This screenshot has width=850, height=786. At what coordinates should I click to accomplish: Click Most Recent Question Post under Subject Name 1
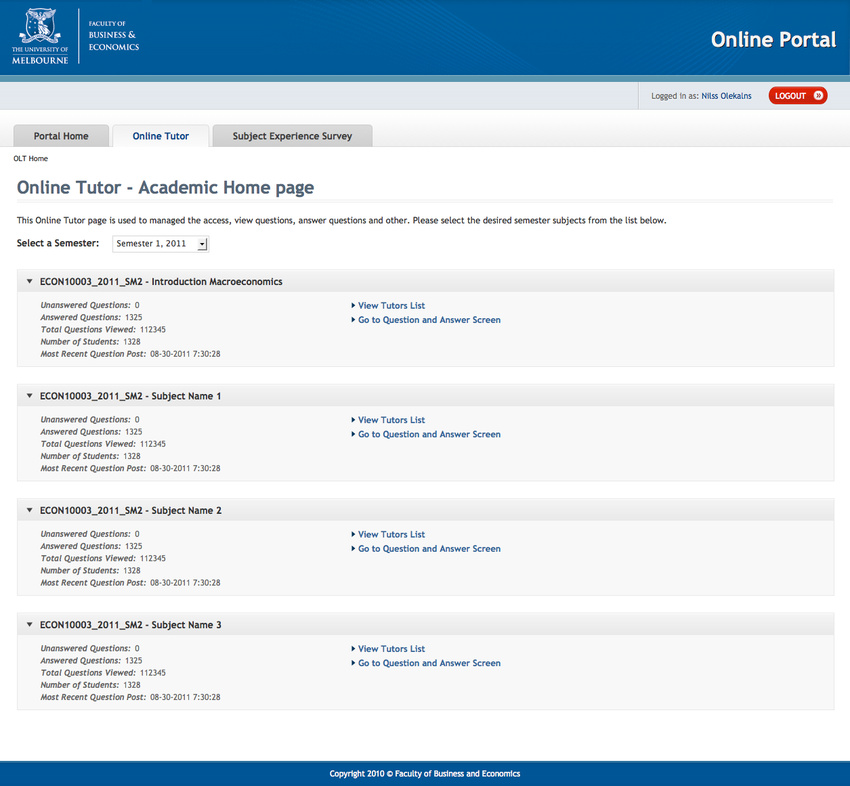click(130, 468)
